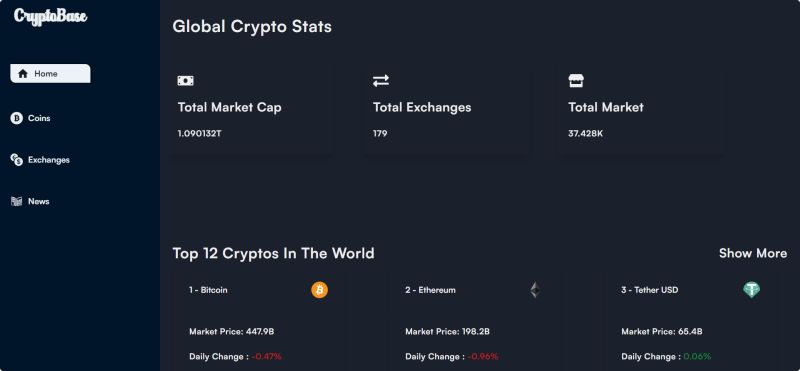Click the Coins bitcoin icon in sidebar
The image size is (800, 371).
16,118
